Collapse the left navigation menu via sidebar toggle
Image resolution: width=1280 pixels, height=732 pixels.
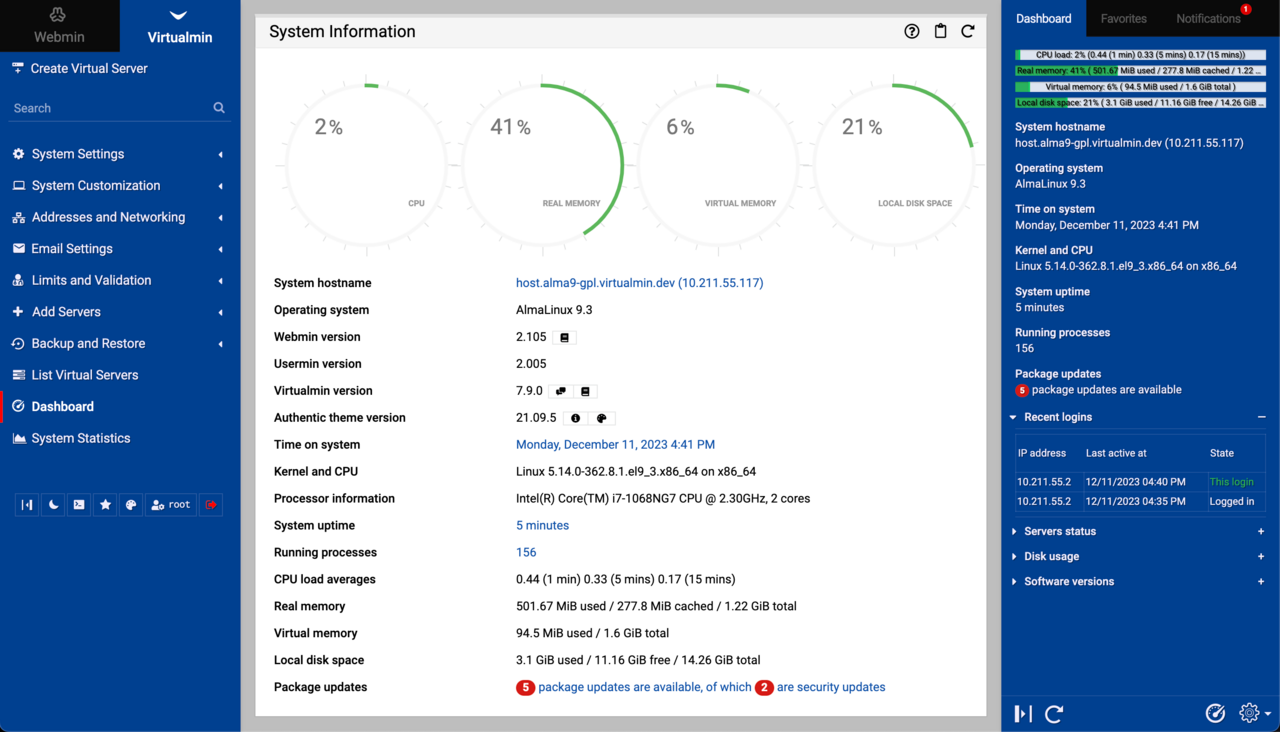28,505
